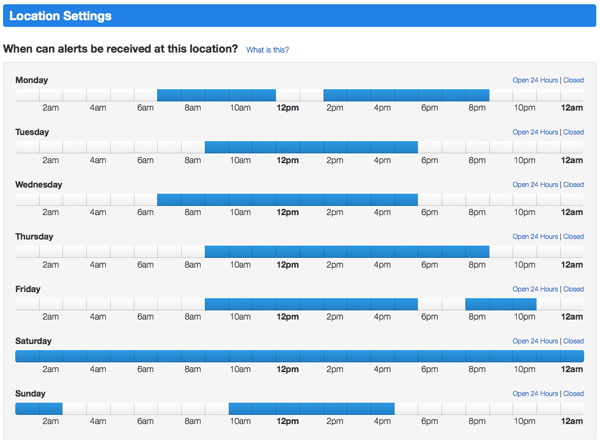This screenshot has height=443, width=600.
Task: Toggle Sunday hour block above 4pm label
Action: [x=383, y=409]
